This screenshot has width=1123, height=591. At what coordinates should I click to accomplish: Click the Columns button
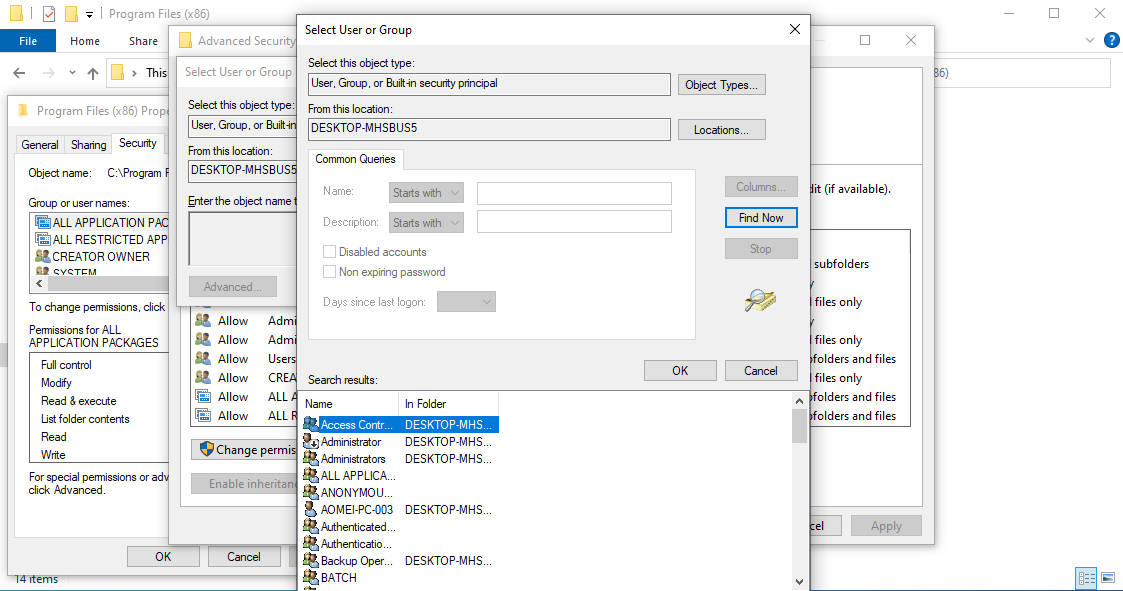point(761,187)
